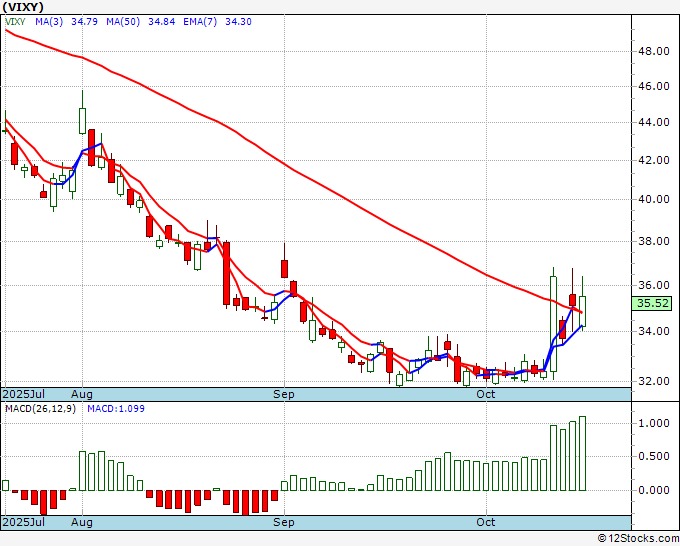Click the MACD:1.099 value label
Image resolution: width=680 pixels, height=546 pixels.
[116, 409]
